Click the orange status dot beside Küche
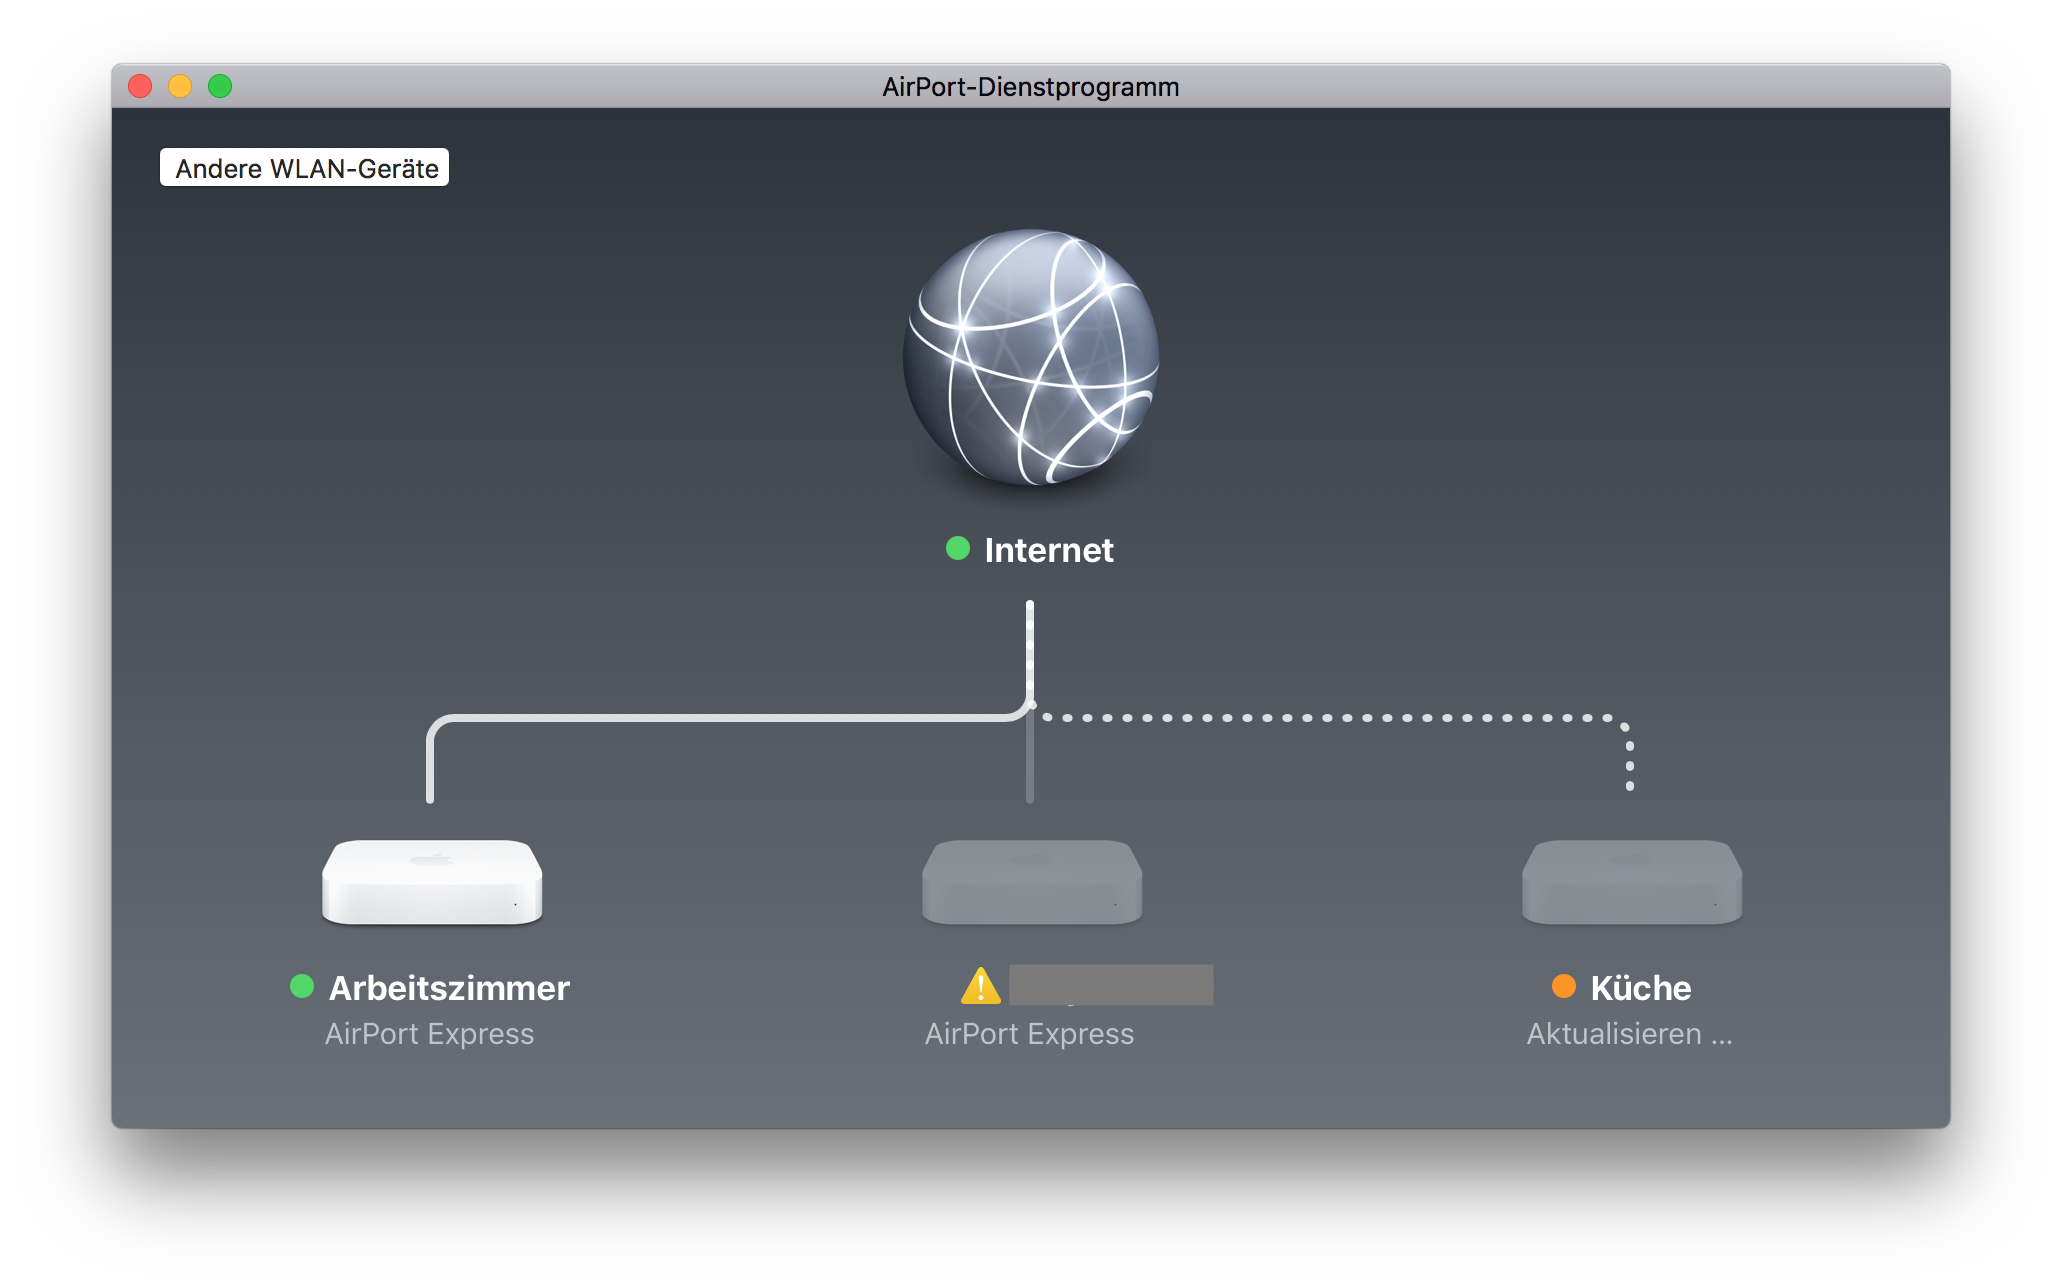 point(1564,986)
